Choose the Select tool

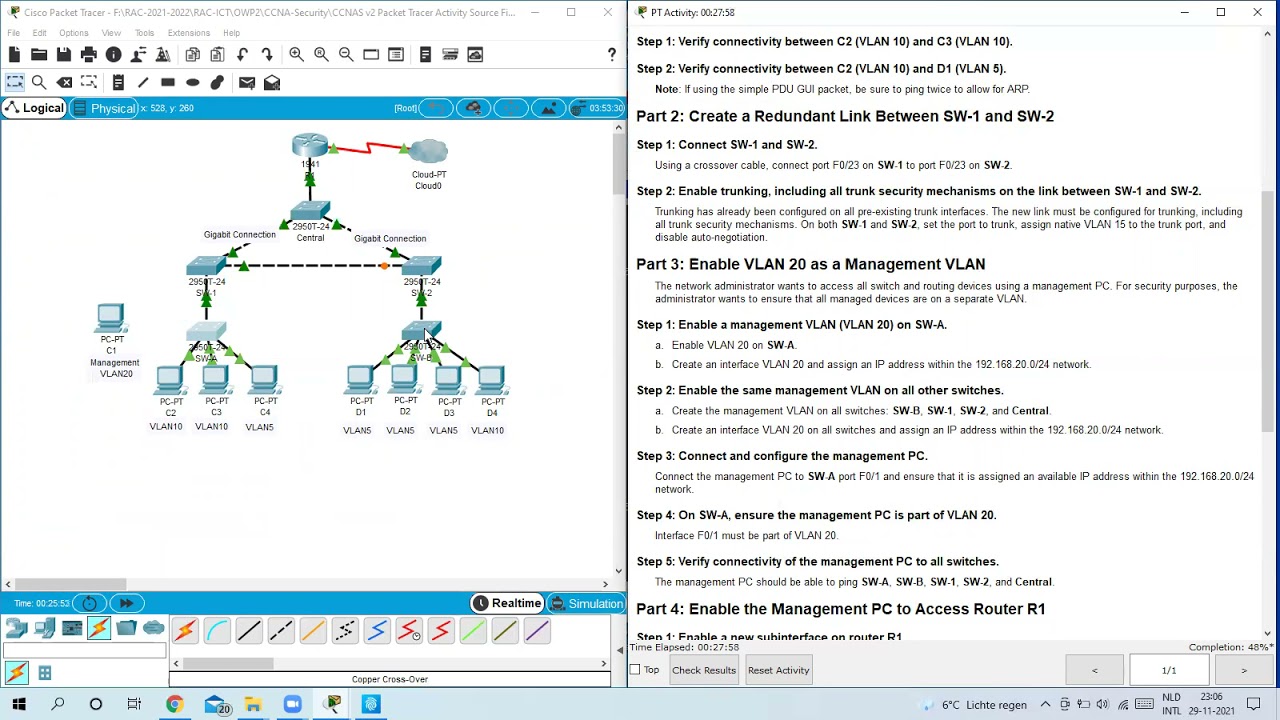[x=15, y=83]
